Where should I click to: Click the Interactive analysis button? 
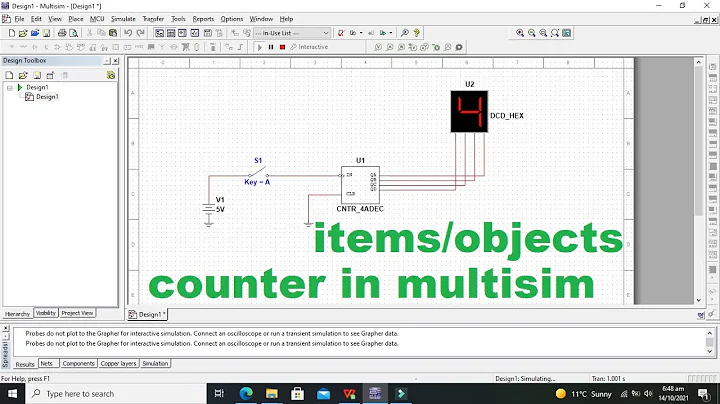click(x=309, y=47)
